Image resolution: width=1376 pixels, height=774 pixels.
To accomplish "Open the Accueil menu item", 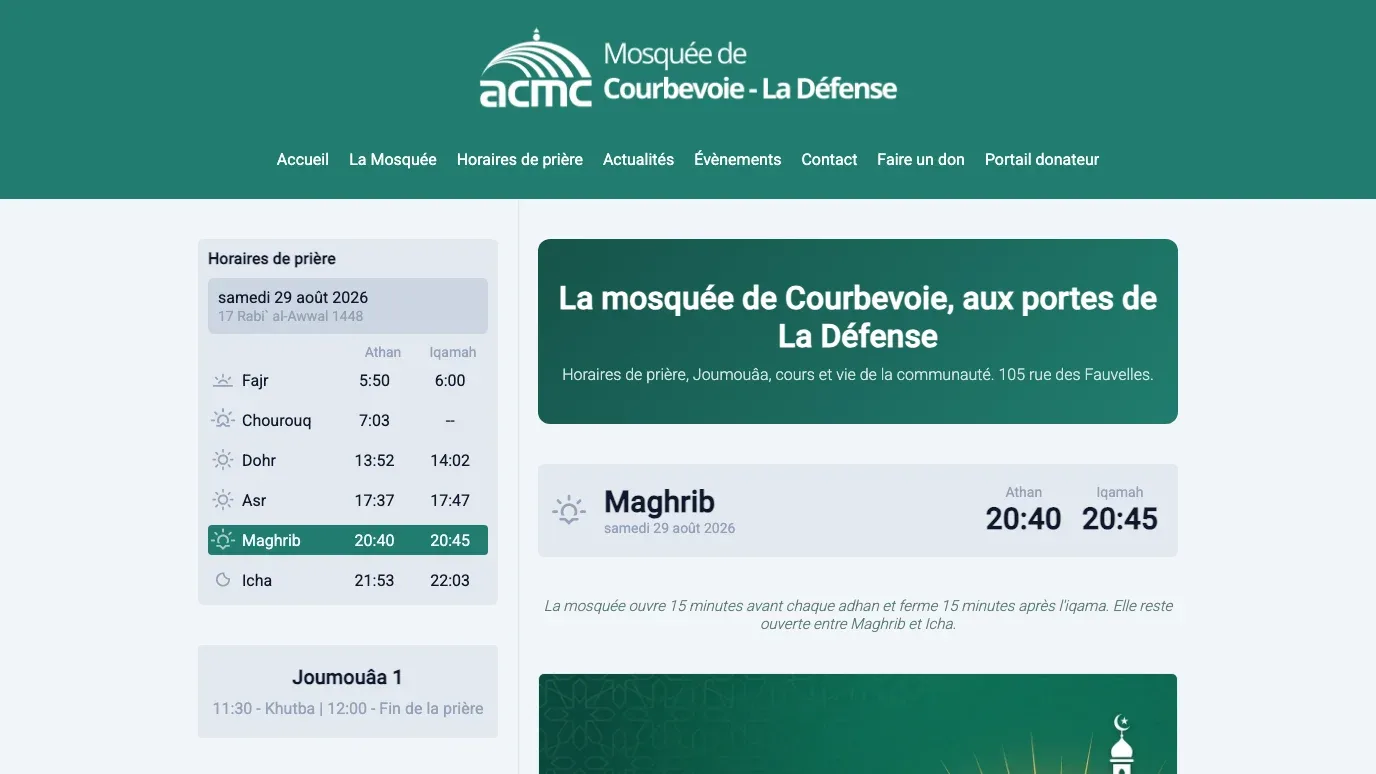I will click(303, 160).
